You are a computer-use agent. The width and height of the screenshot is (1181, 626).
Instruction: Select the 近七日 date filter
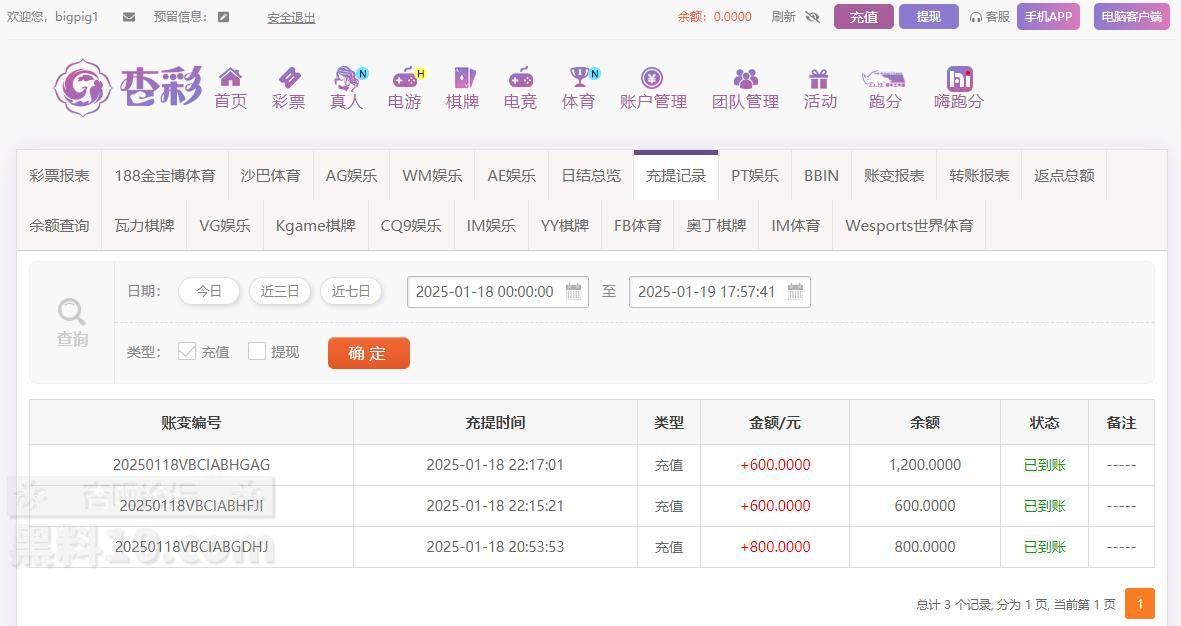point(351,291)
